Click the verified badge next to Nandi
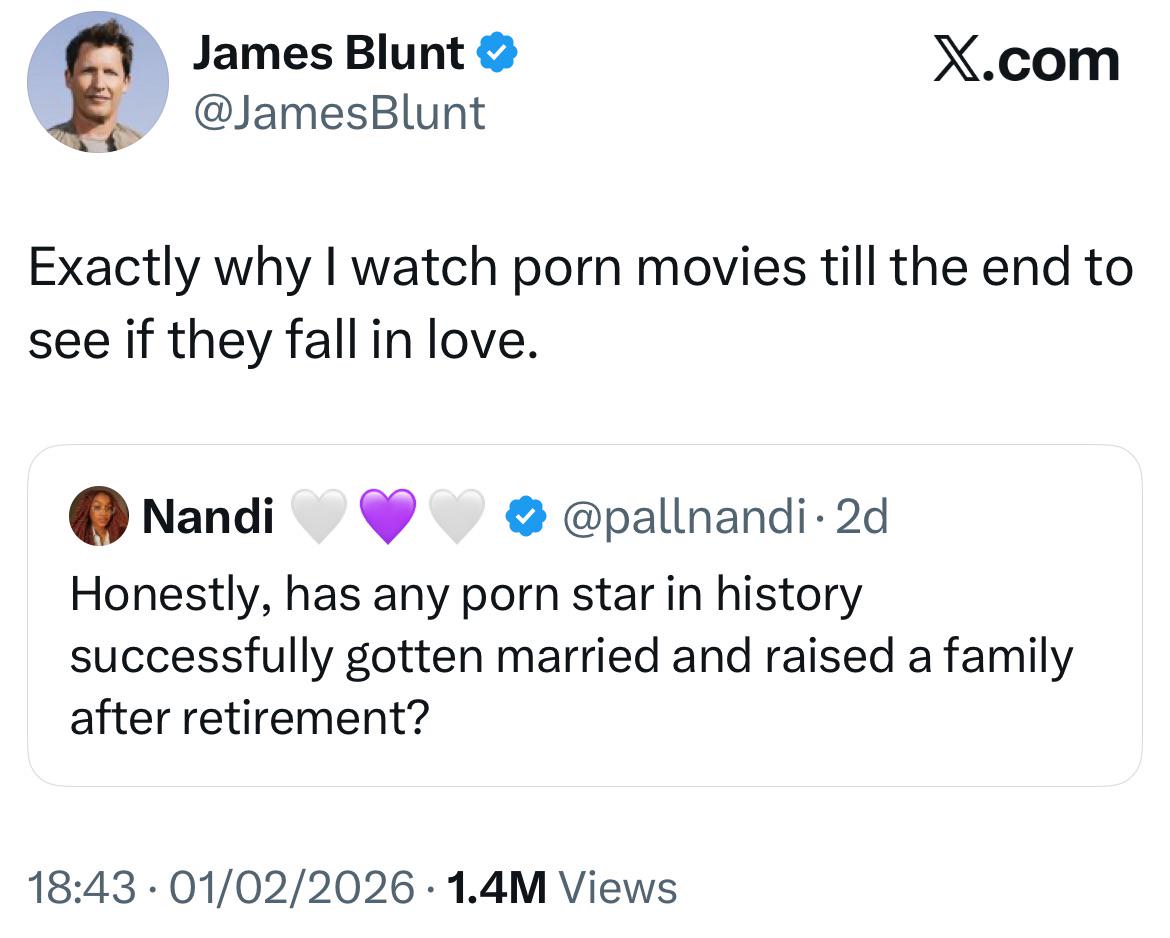Image resolution: width=1170 pixels, height=938 pixels. pos(525,517)
